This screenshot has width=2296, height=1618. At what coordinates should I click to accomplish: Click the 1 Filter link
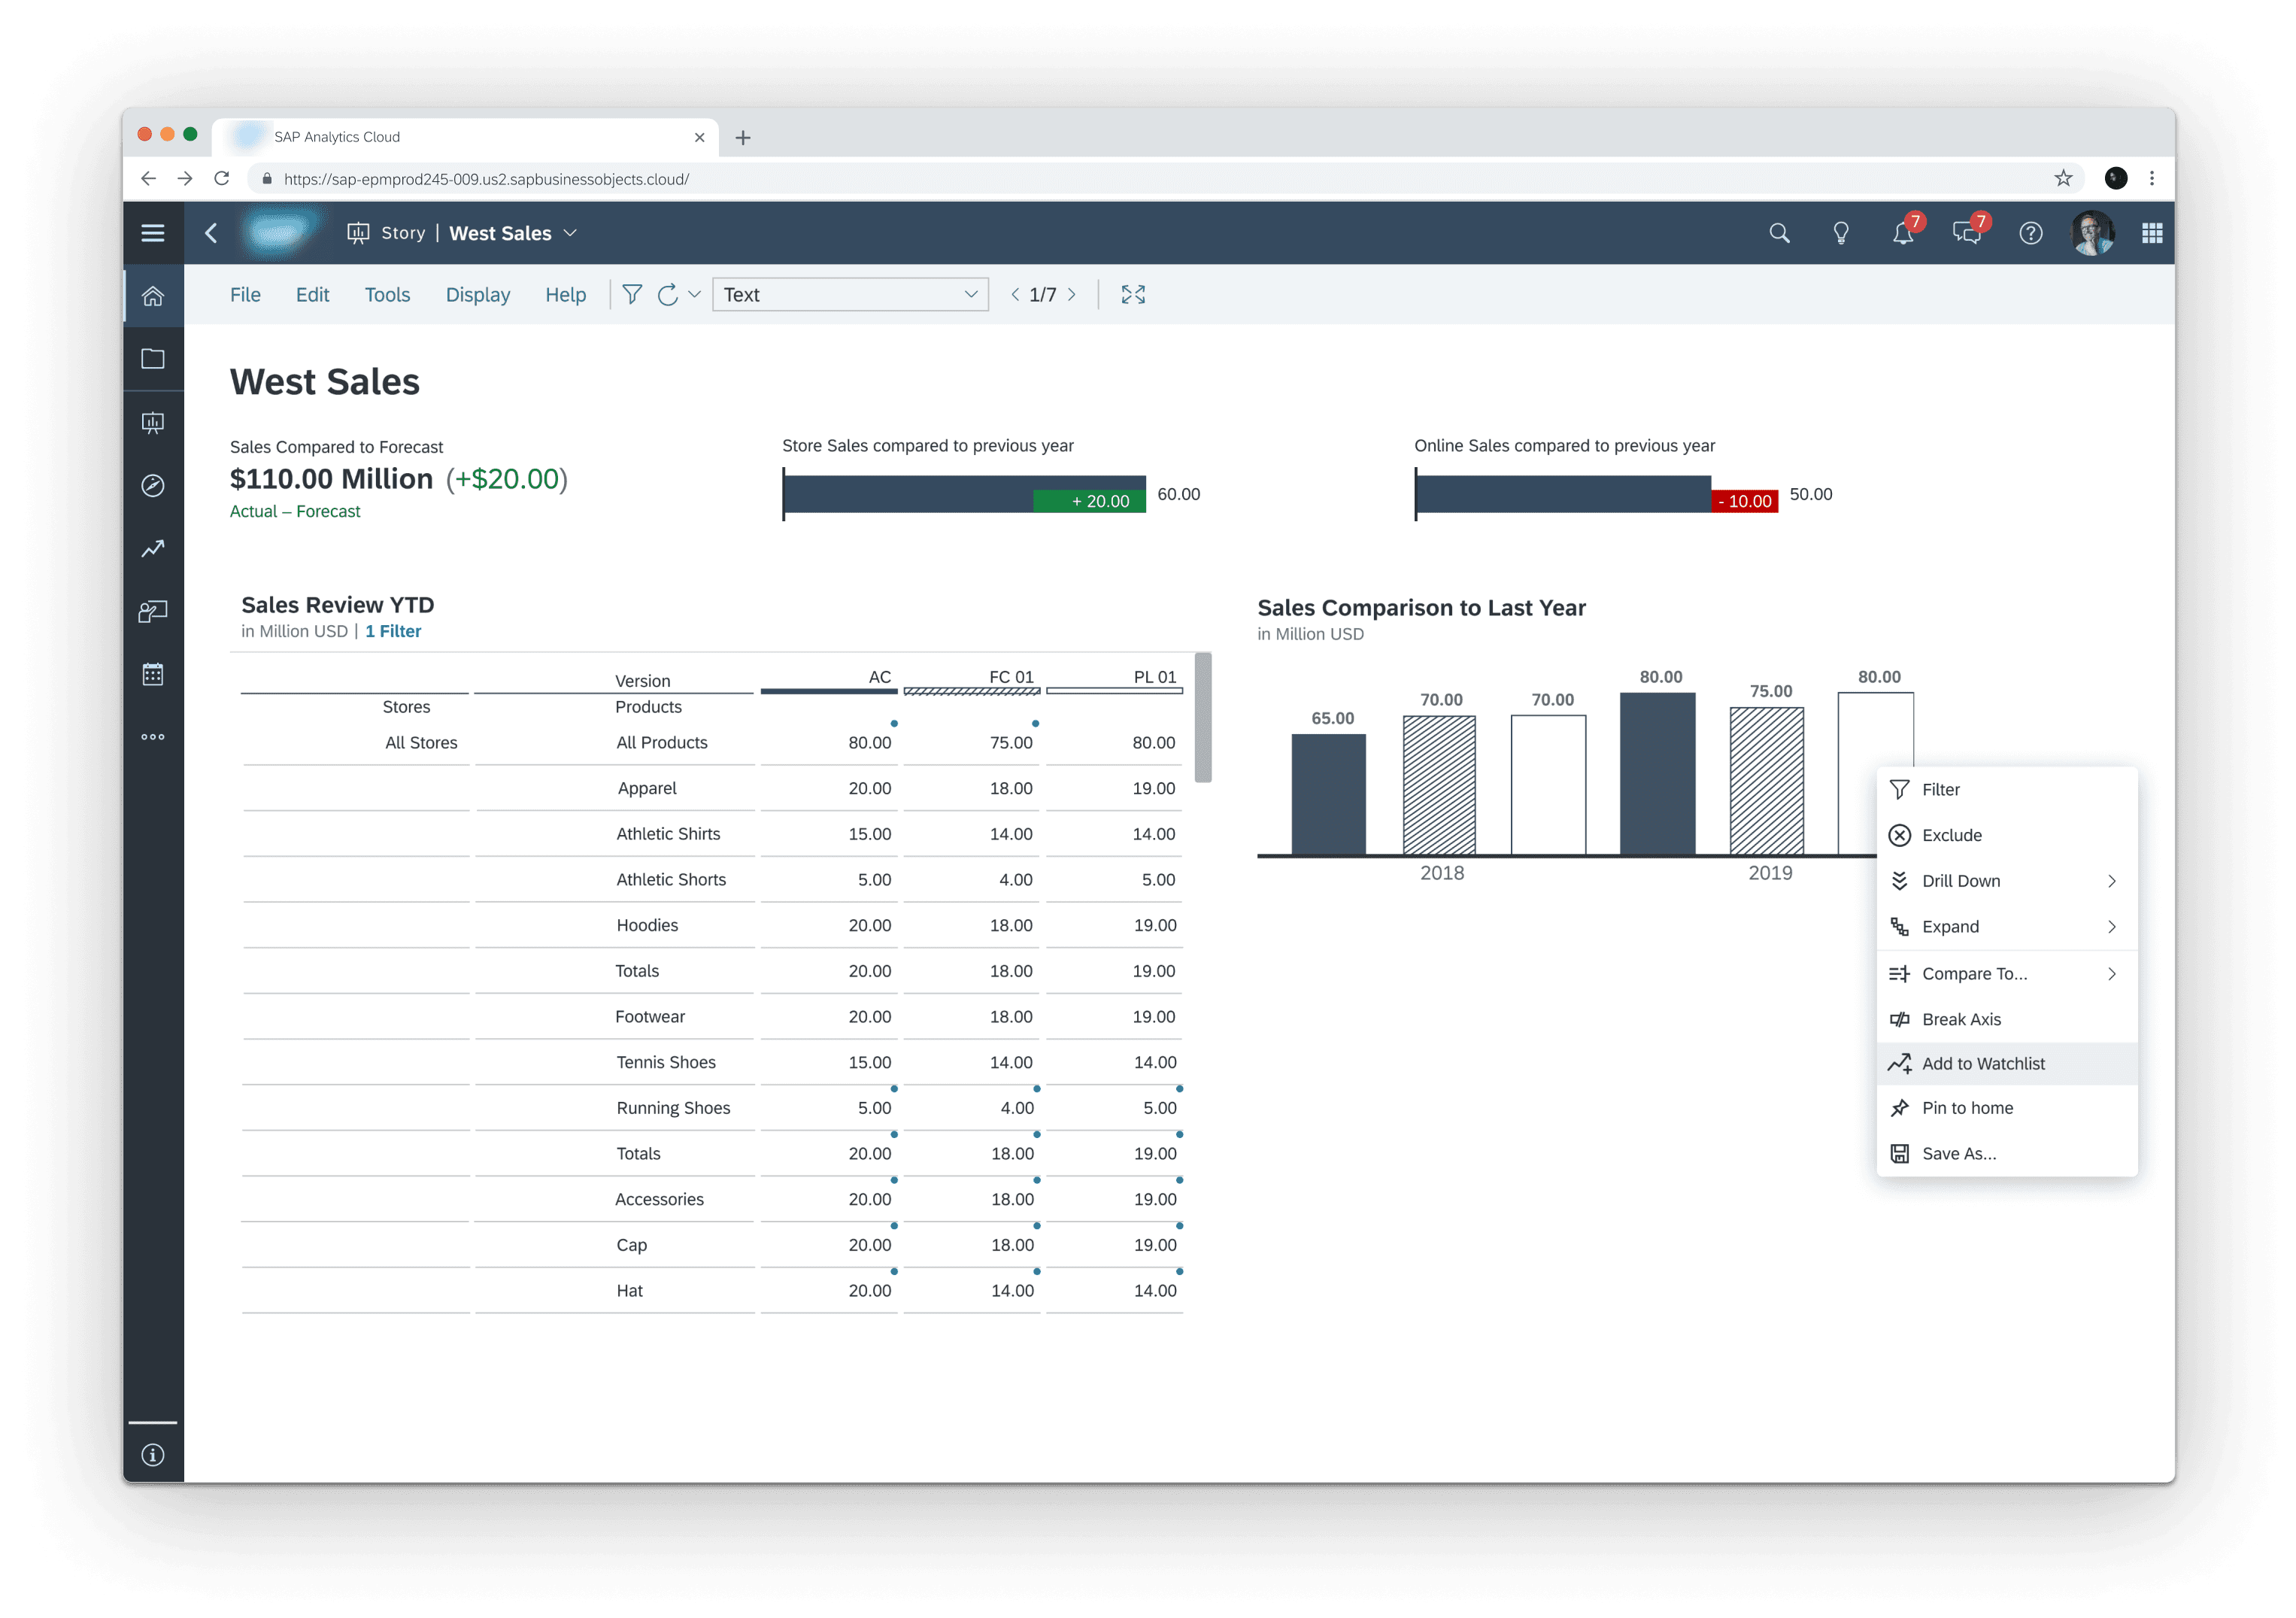393,631
